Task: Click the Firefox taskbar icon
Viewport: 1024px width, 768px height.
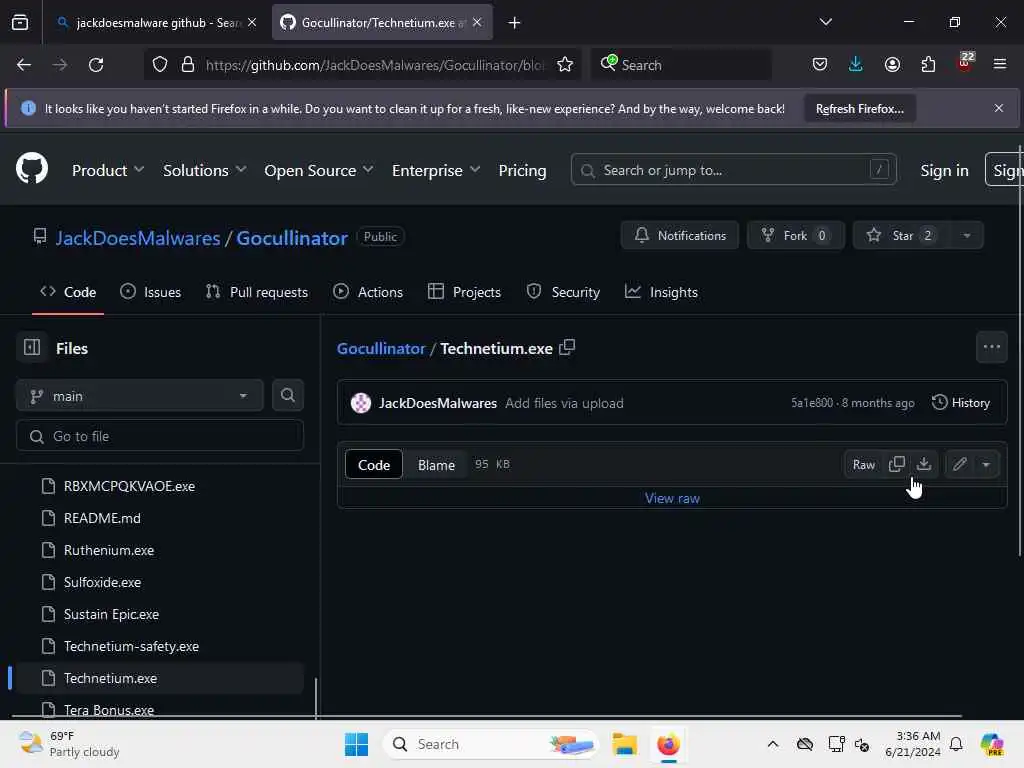Action: point(668,744)
